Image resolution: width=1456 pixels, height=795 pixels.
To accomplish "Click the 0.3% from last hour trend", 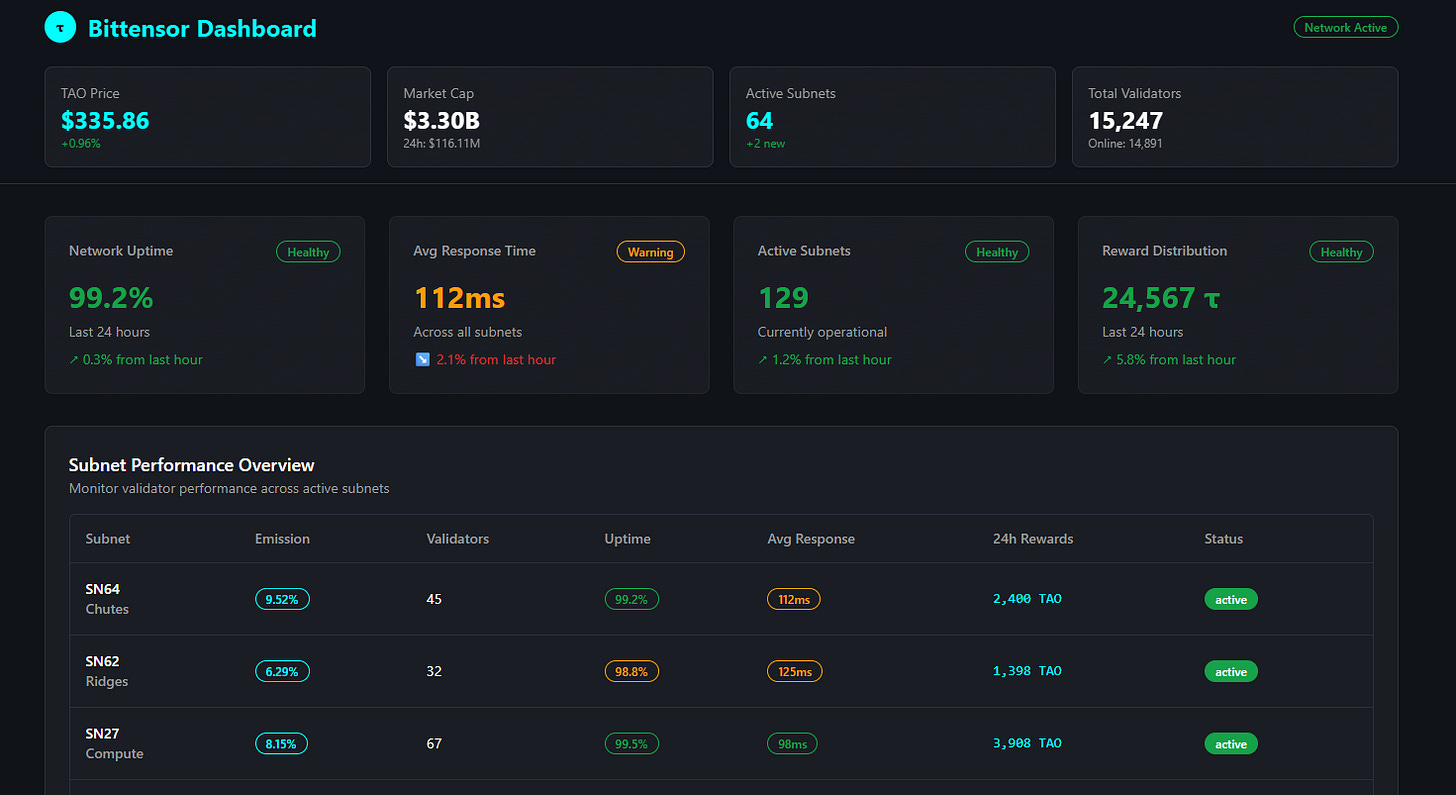I will point(136,360).
